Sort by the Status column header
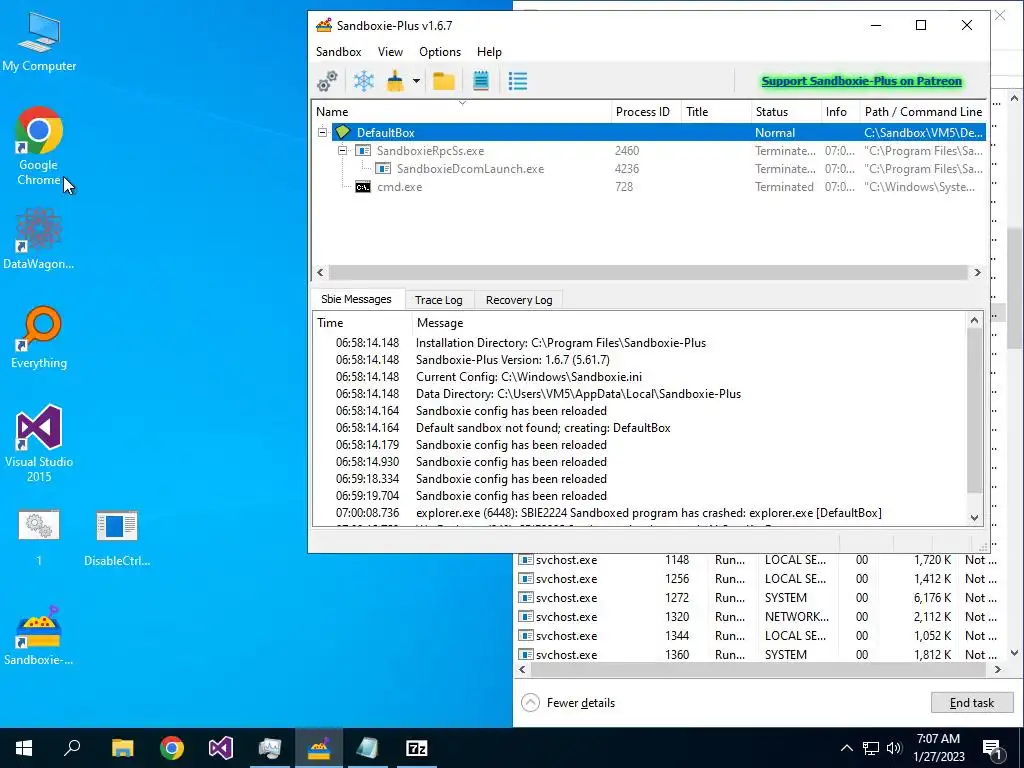 tap(786, 112)
